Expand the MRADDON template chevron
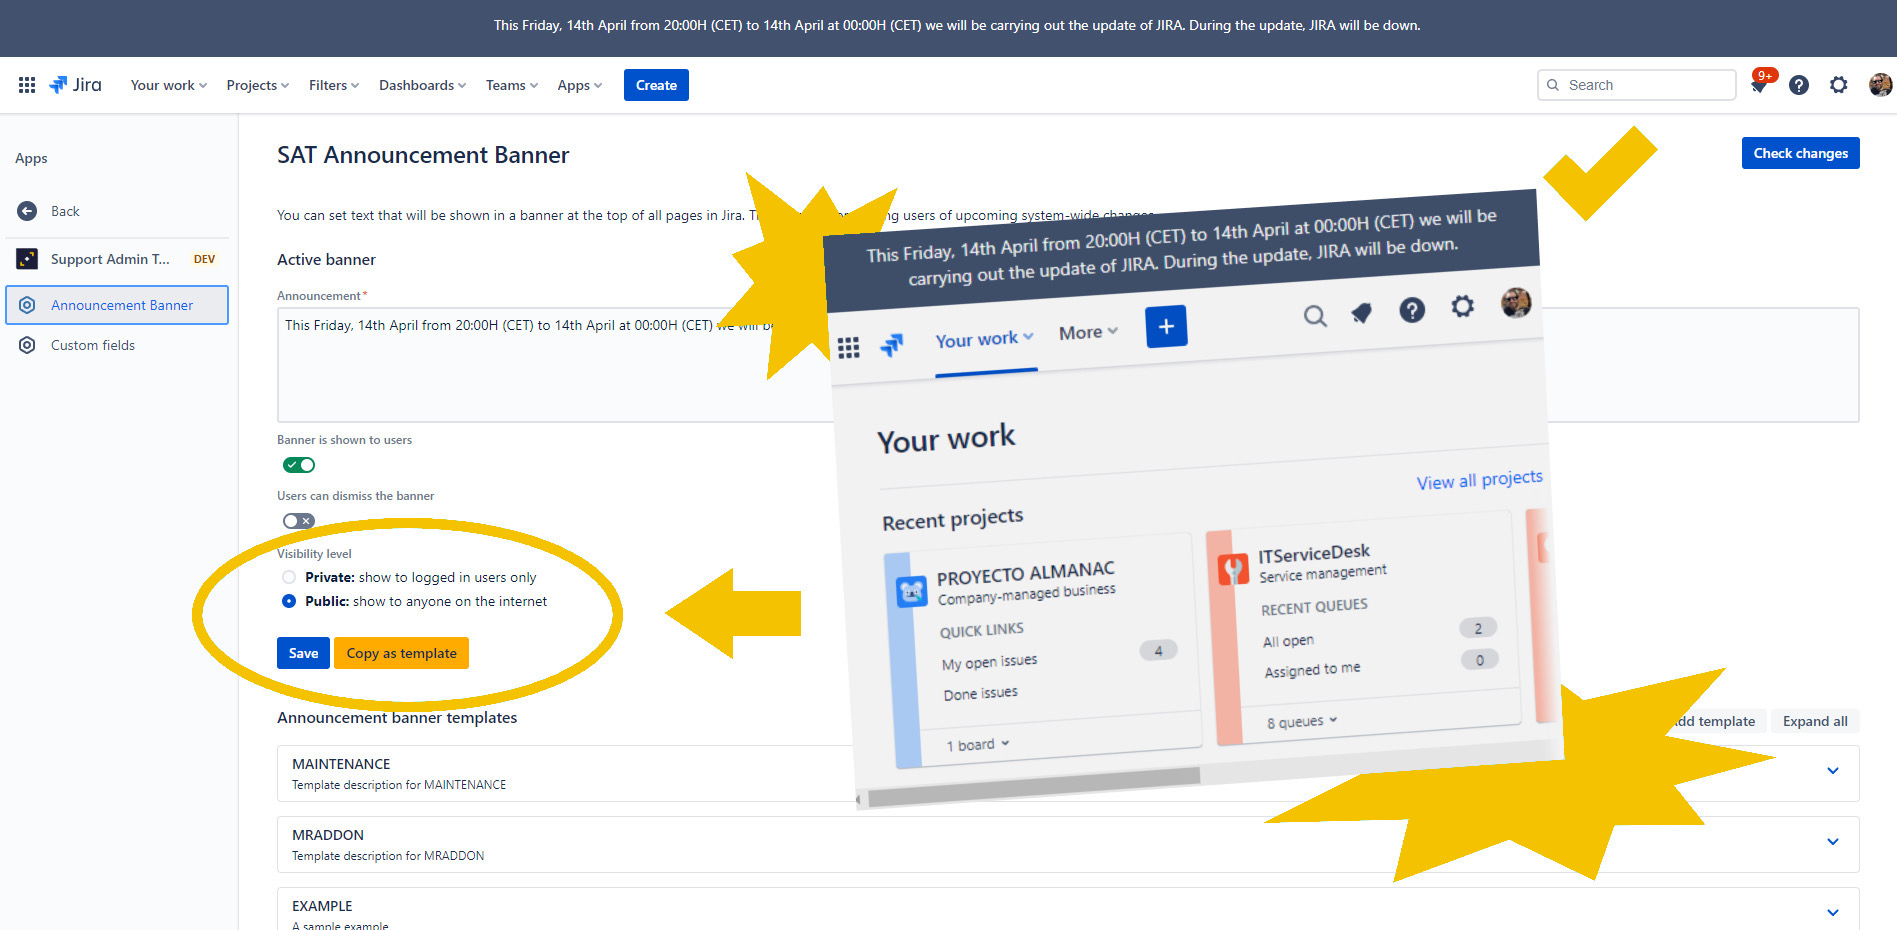This screenshot has width=1897, height=930. [x=1832, y=842]
